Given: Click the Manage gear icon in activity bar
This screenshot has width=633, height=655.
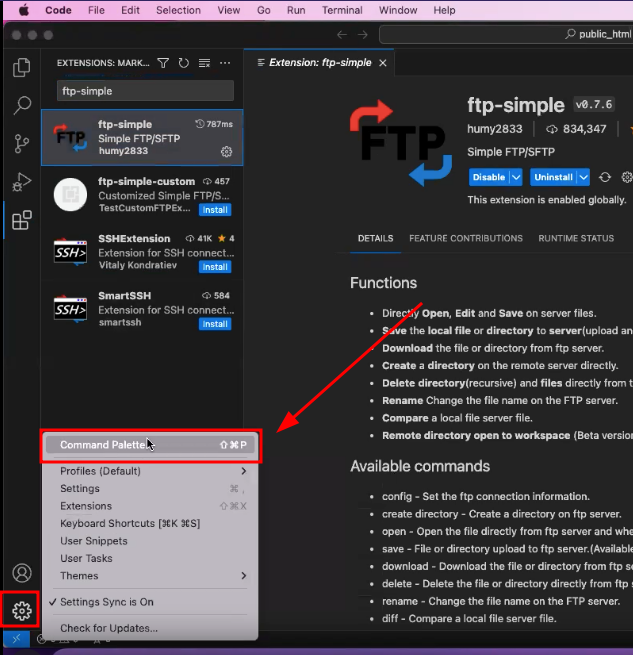Looking at the screenshot, I should [x=22, y=611].
